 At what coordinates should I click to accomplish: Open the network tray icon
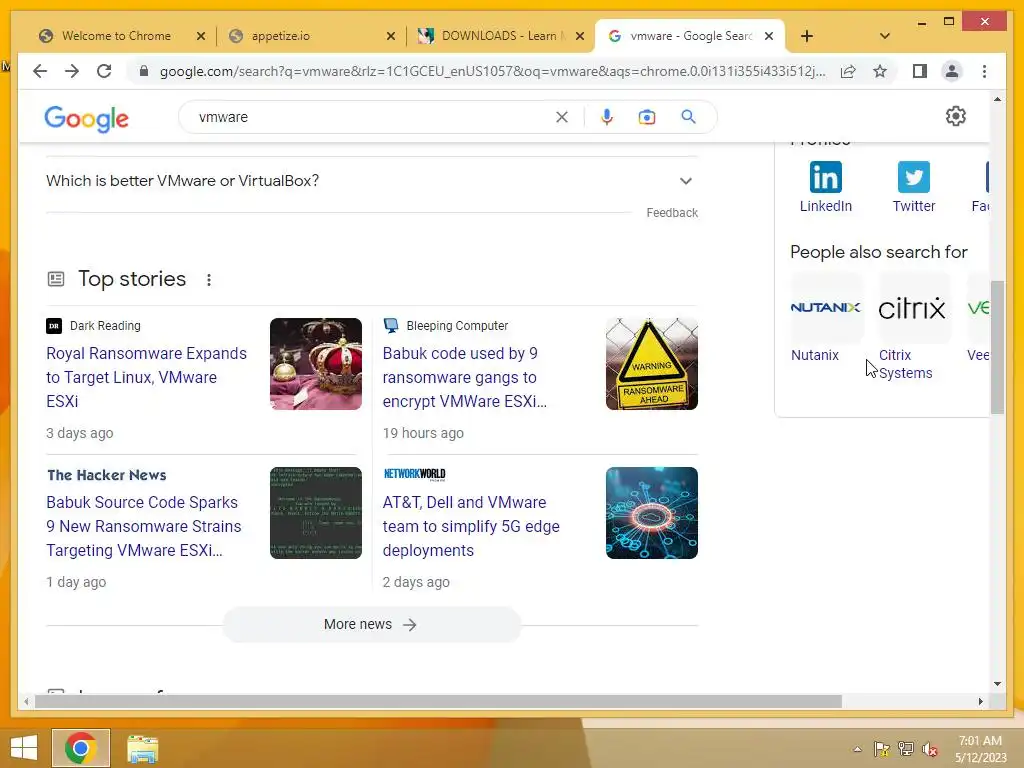(x=906, y=749)
